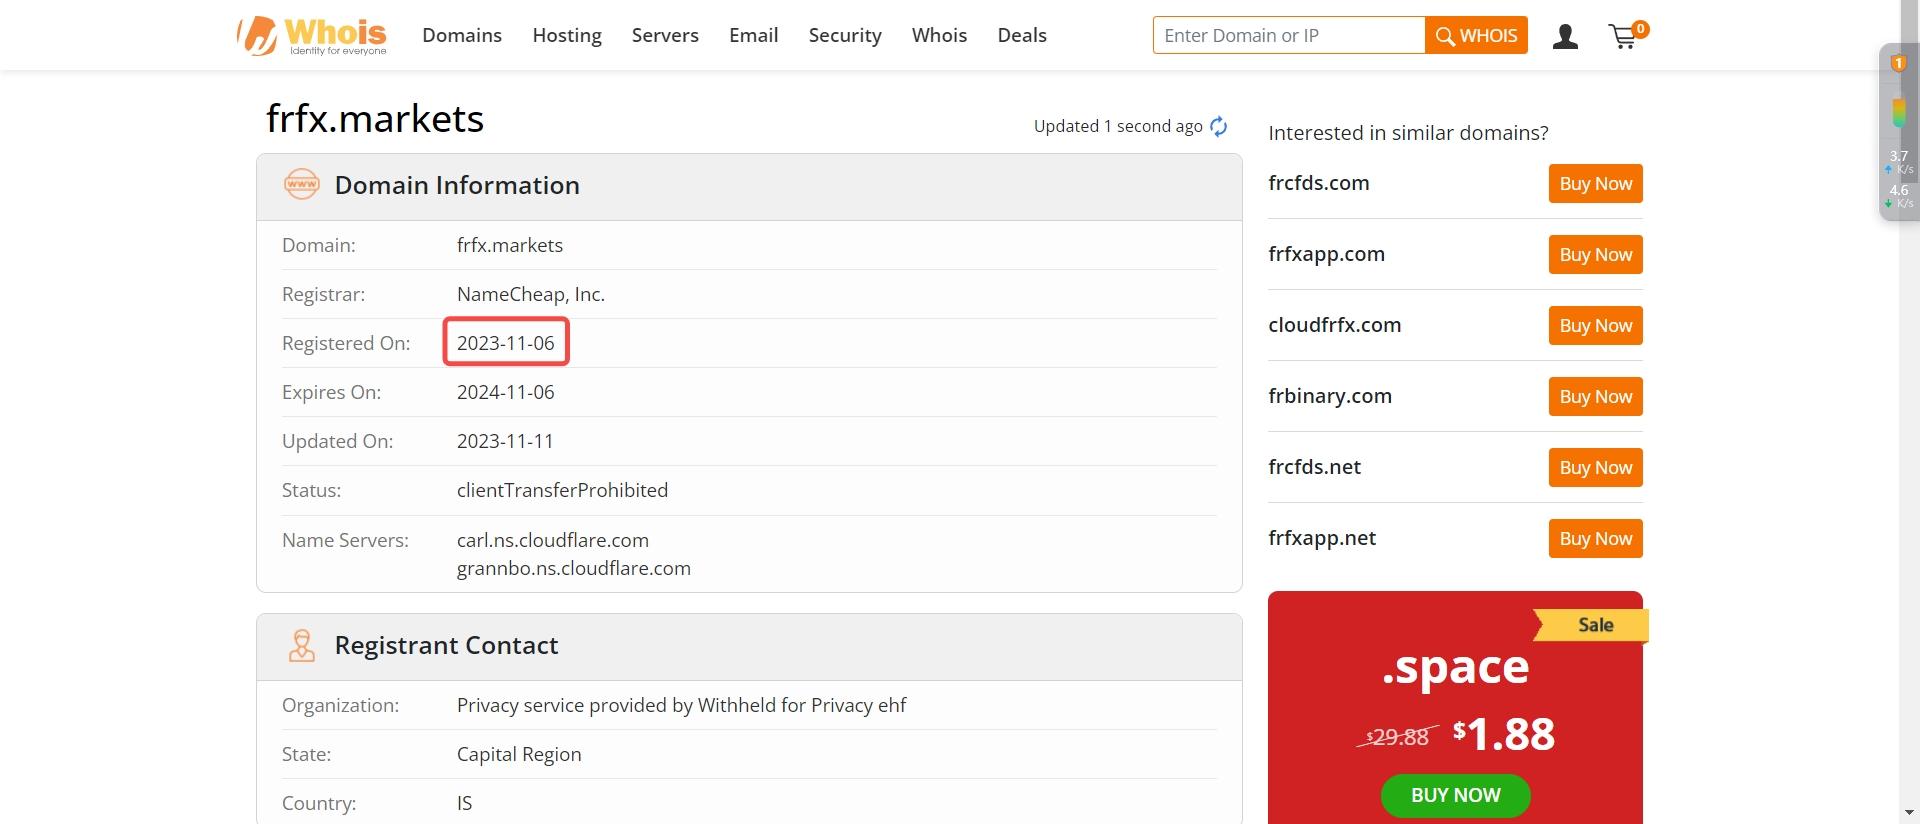Click state value Capital Region
The image size is (1920, 824).
[x=519, y=754]
